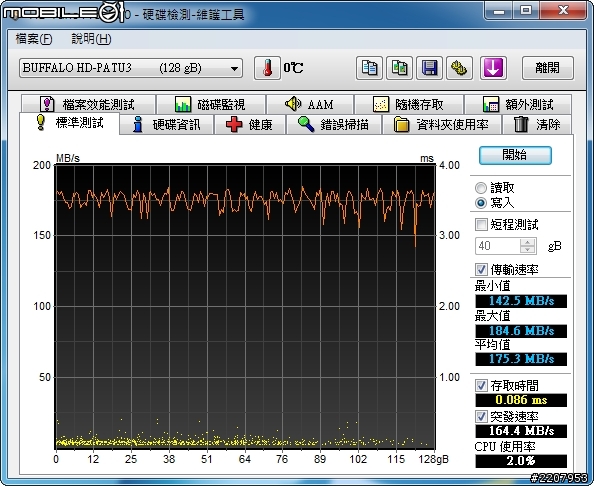The width and height of the screenshot is (594, 486).
Task: Decrease short test size with down arrow
Action: pos(527,250)
